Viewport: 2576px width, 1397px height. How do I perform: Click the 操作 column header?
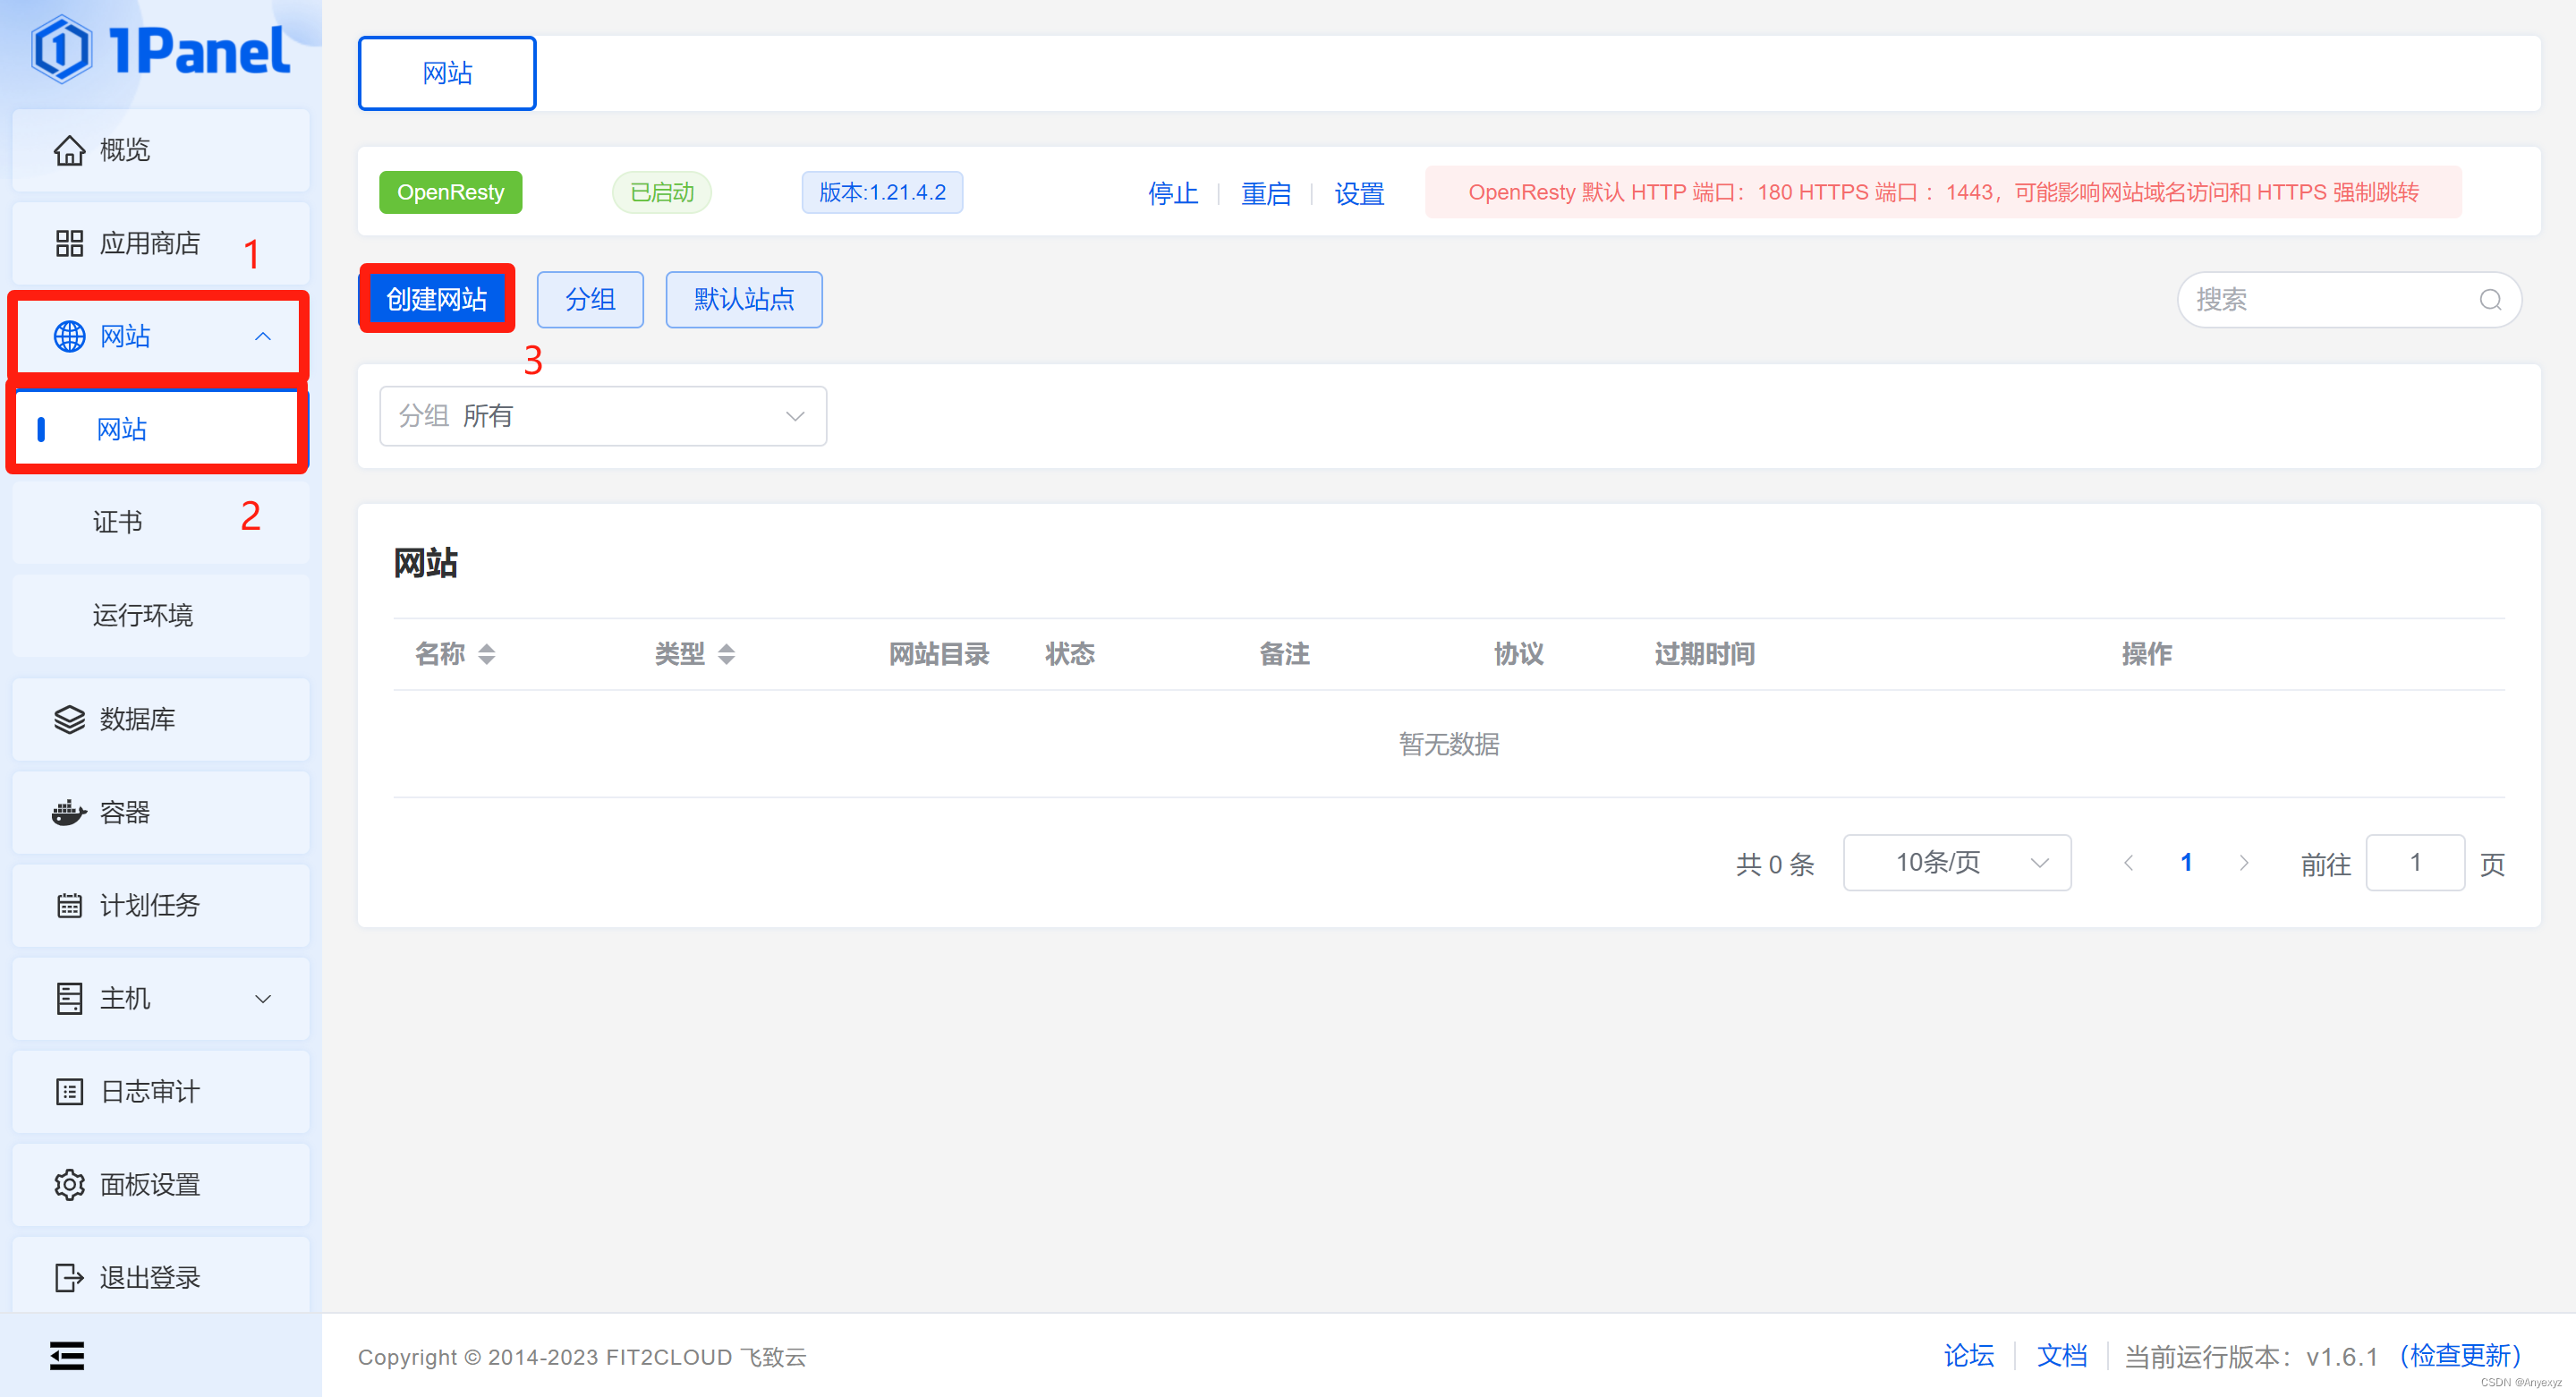coord(2147,654)
